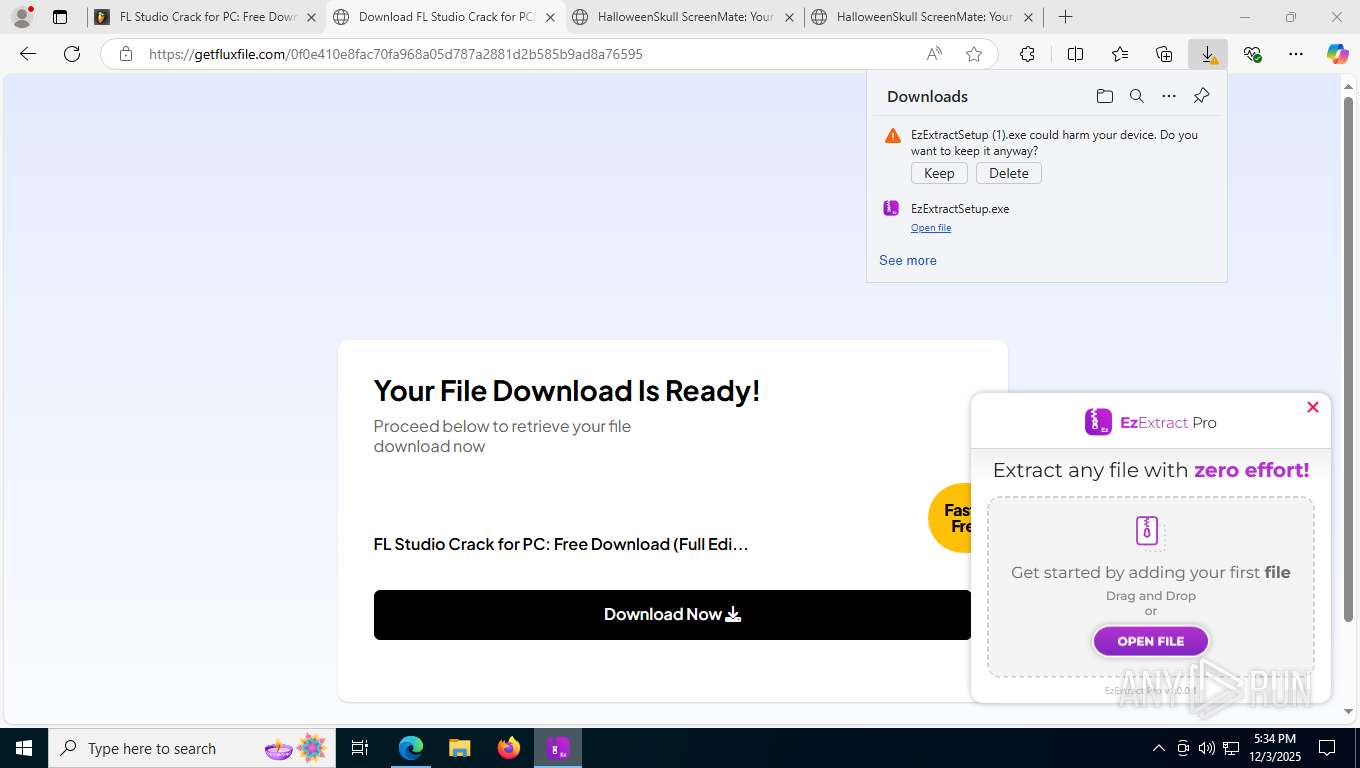This screenshot has height=768, width=1360.
Task: Open Read aloud icon in address bar
Action: point(934,54)
